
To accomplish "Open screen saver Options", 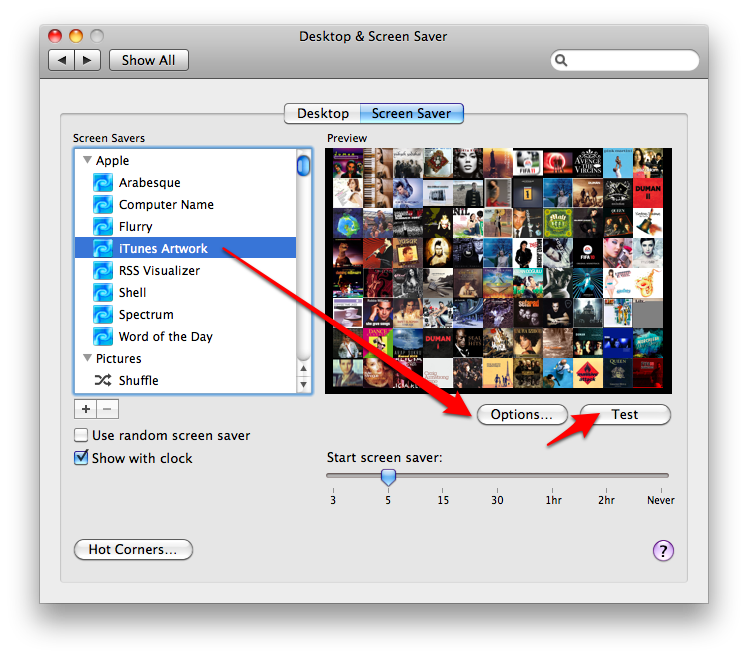I will pos(521,414).
